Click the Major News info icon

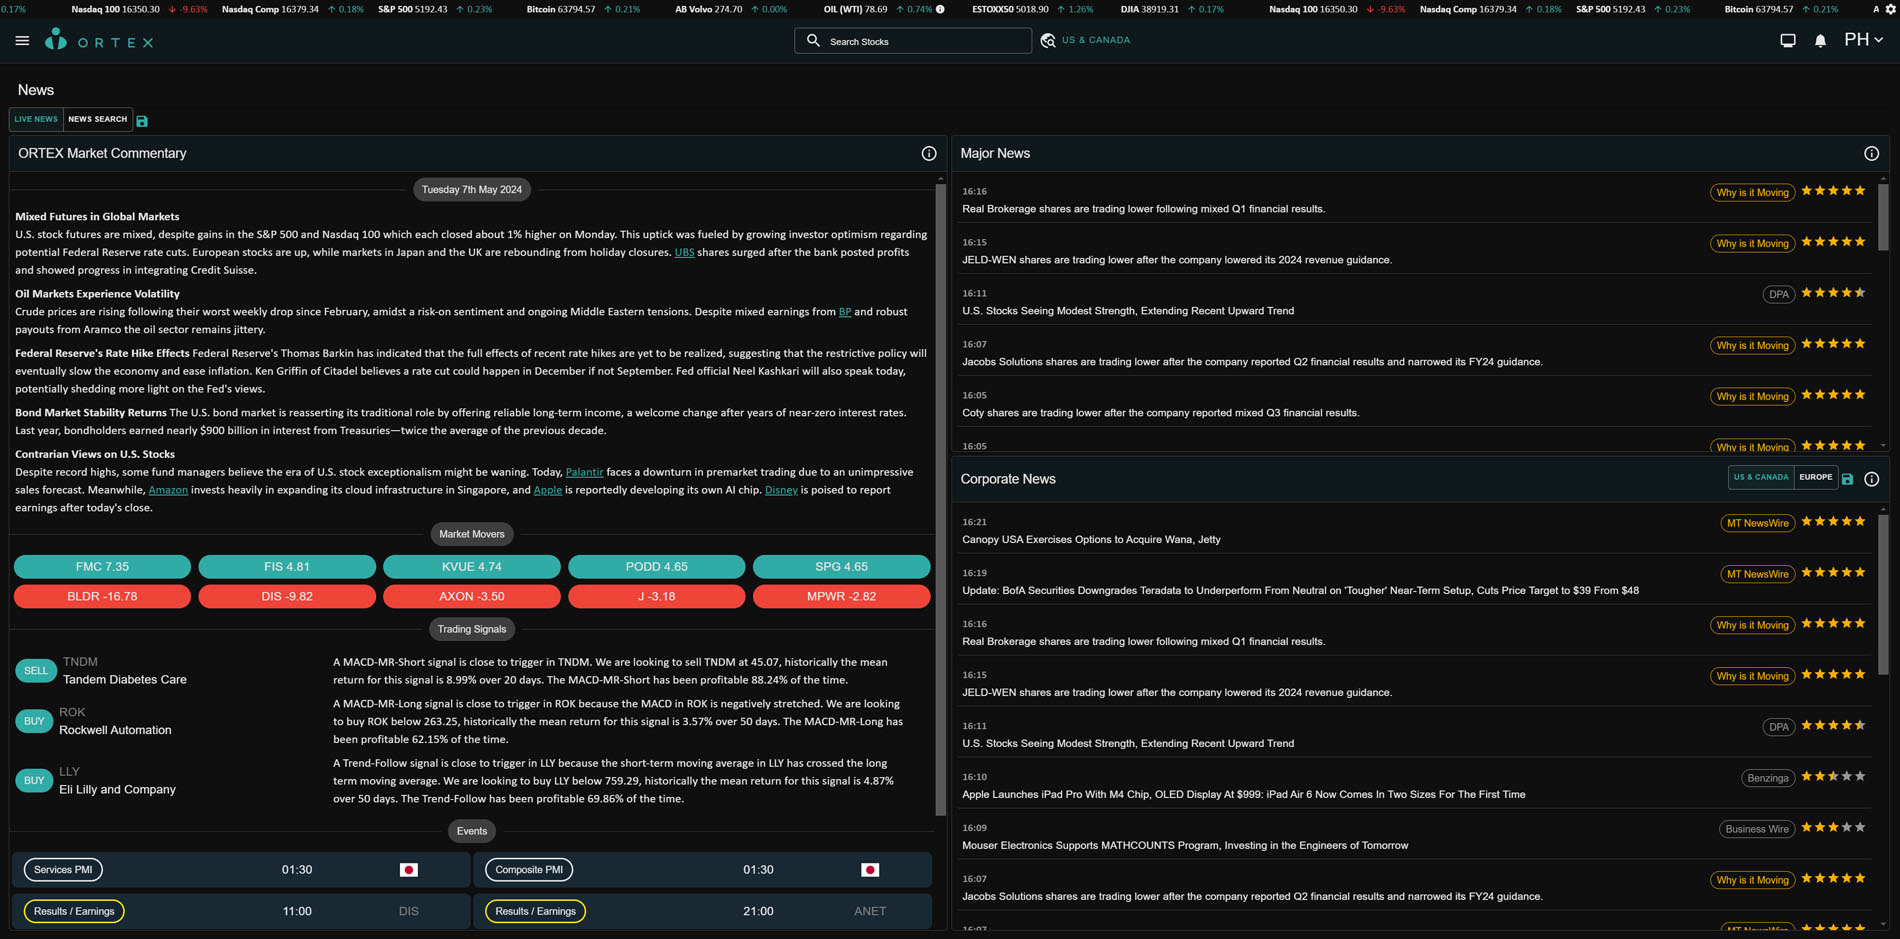click(1871, 154)
